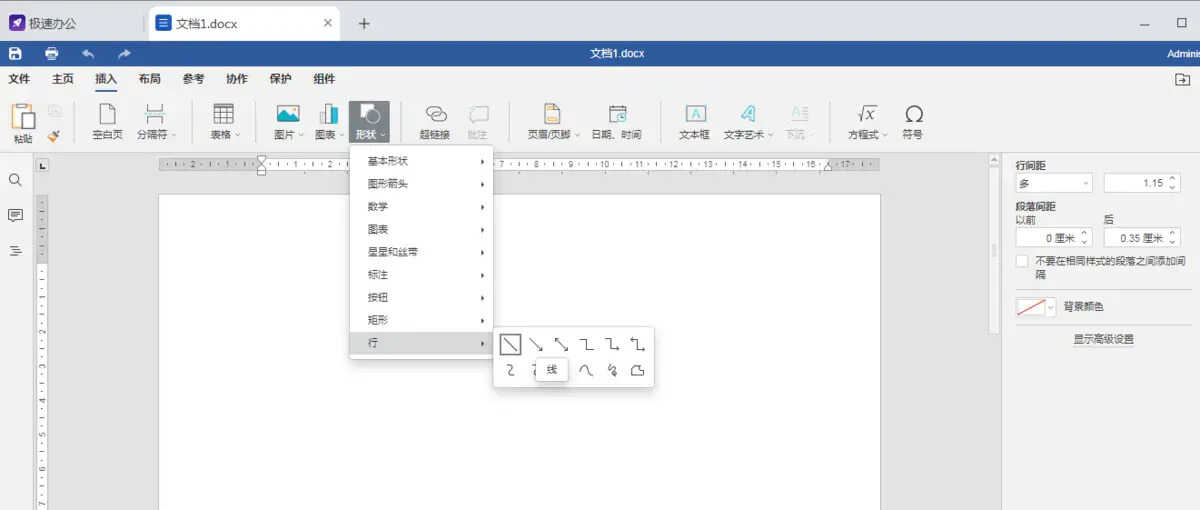Switch to the 组件 plugins tab
This screenshot has width=1200, height=510.
pyautogui.click(x=324, y=79)
